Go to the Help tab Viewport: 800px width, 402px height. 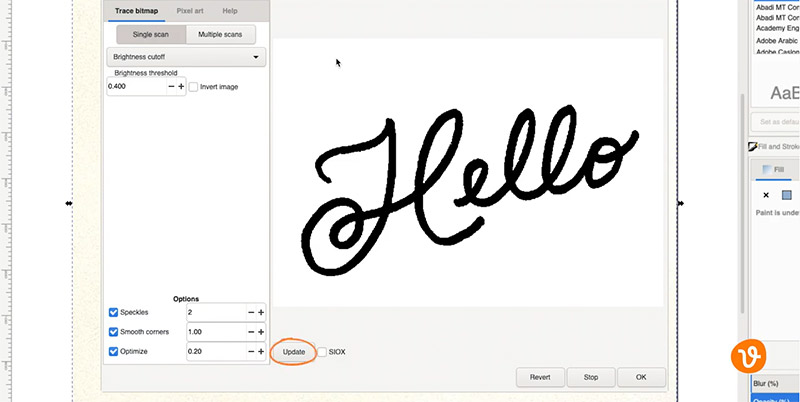click(230, 11)
